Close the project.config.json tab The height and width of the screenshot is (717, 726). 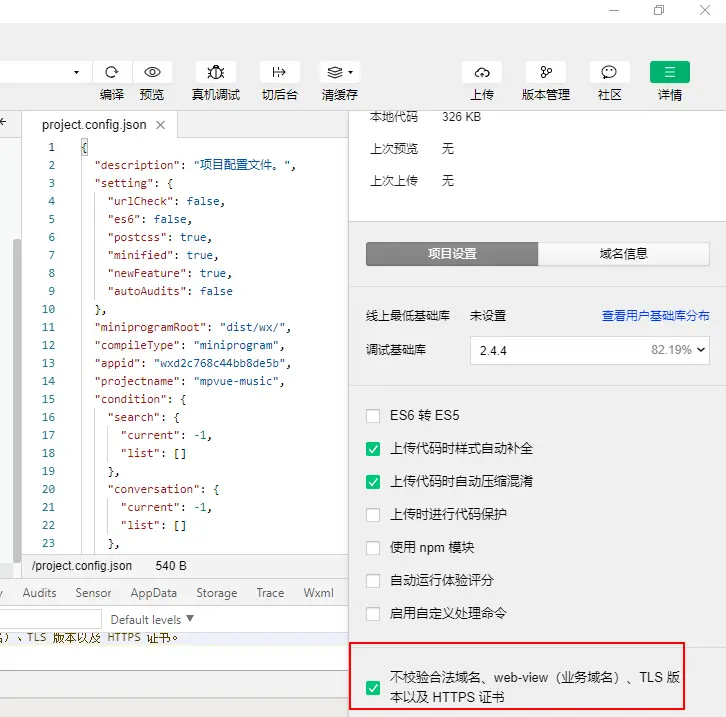pos(160,125)
